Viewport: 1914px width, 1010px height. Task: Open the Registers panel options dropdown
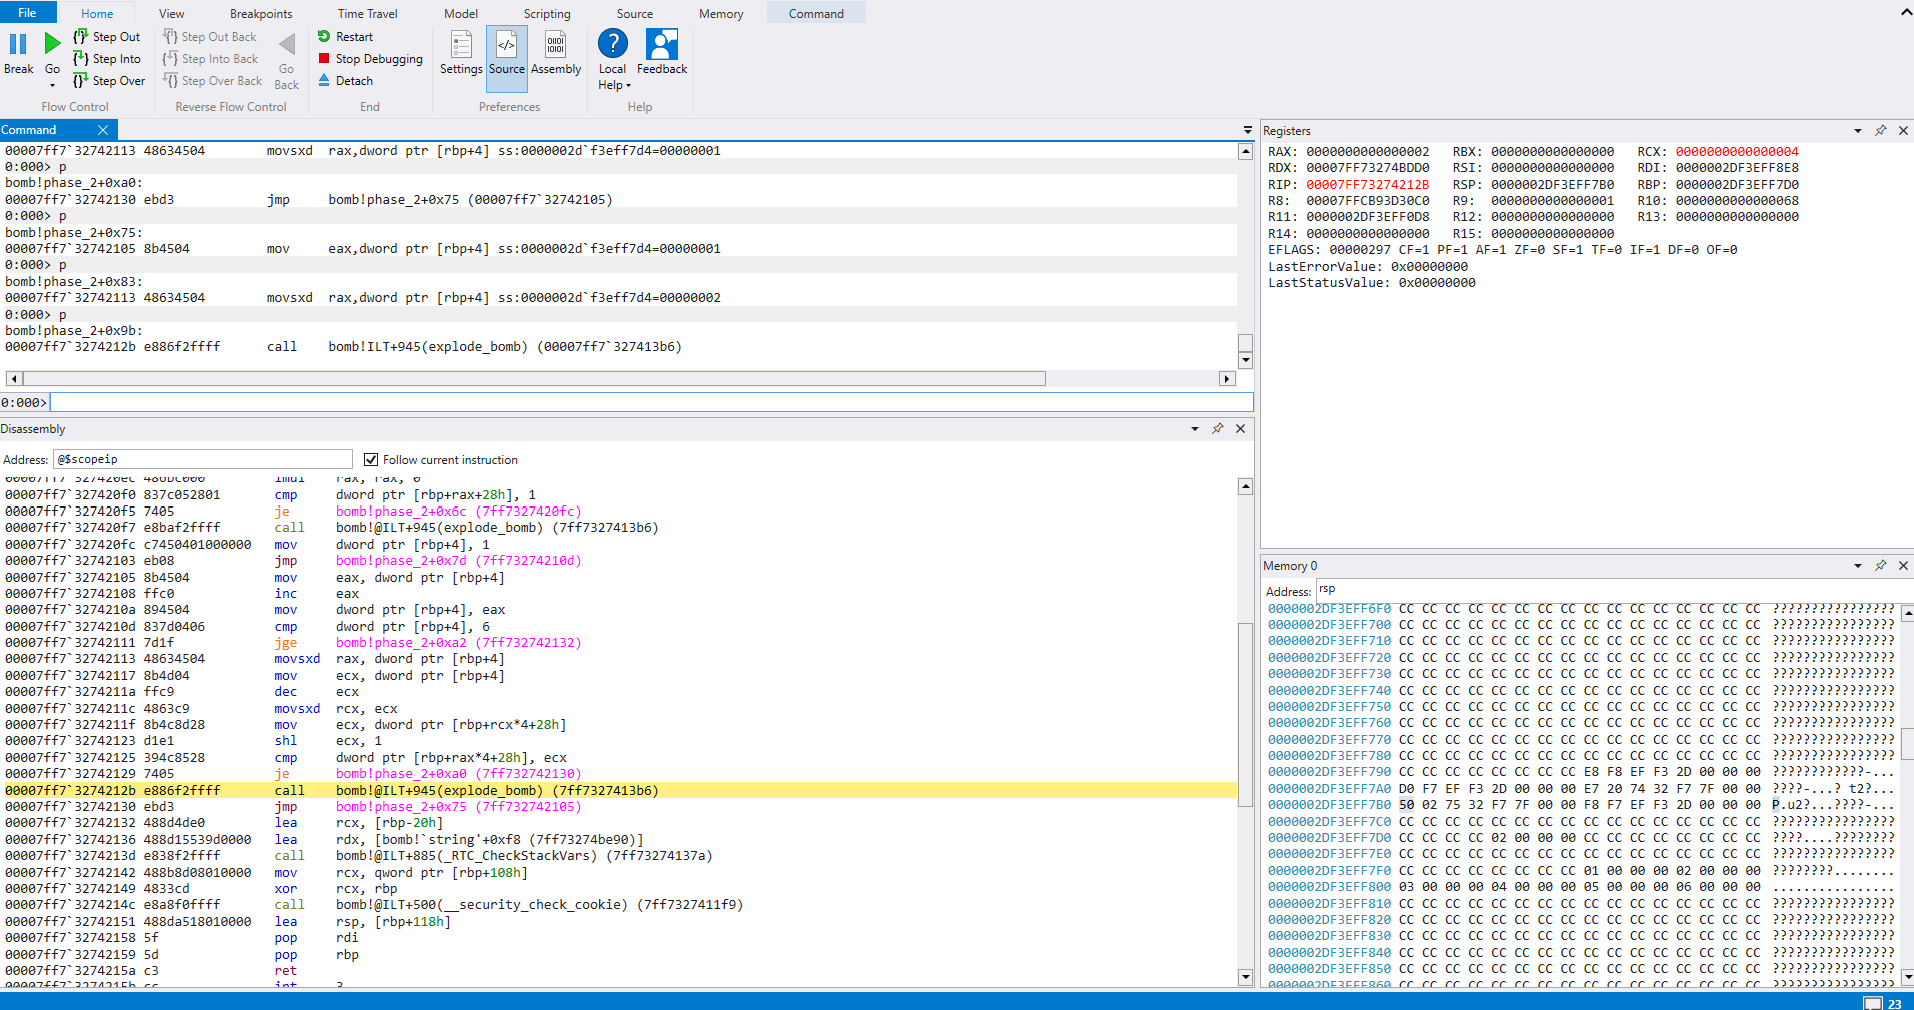[x=1858, y=131]
